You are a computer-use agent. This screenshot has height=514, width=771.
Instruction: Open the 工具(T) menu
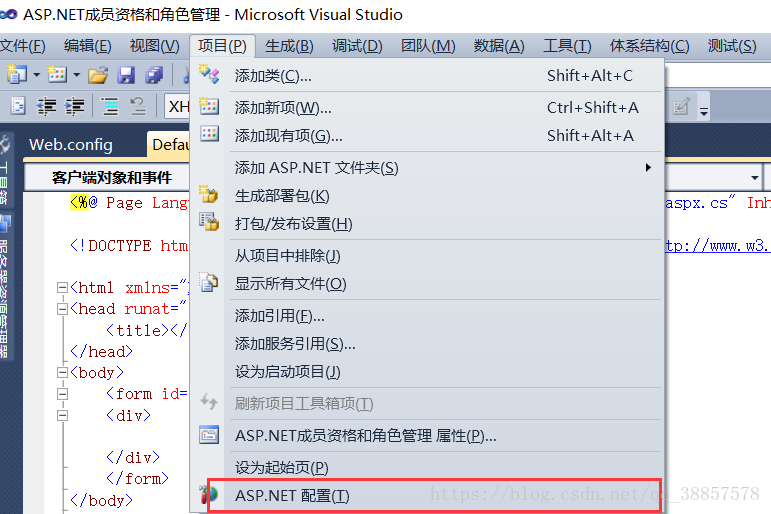[x=567, y=46]
